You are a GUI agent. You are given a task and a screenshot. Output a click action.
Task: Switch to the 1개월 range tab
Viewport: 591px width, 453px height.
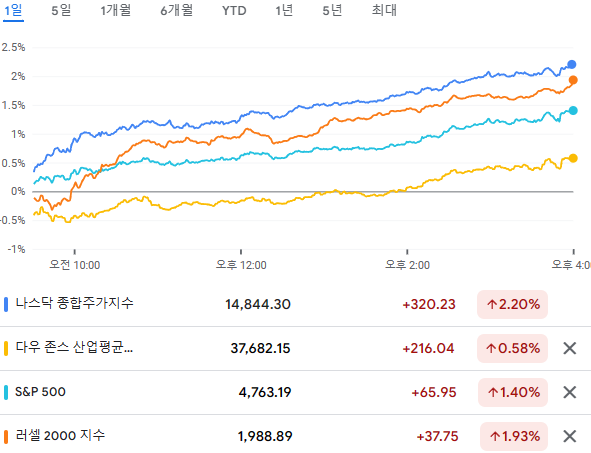click(x=115, y=10)
